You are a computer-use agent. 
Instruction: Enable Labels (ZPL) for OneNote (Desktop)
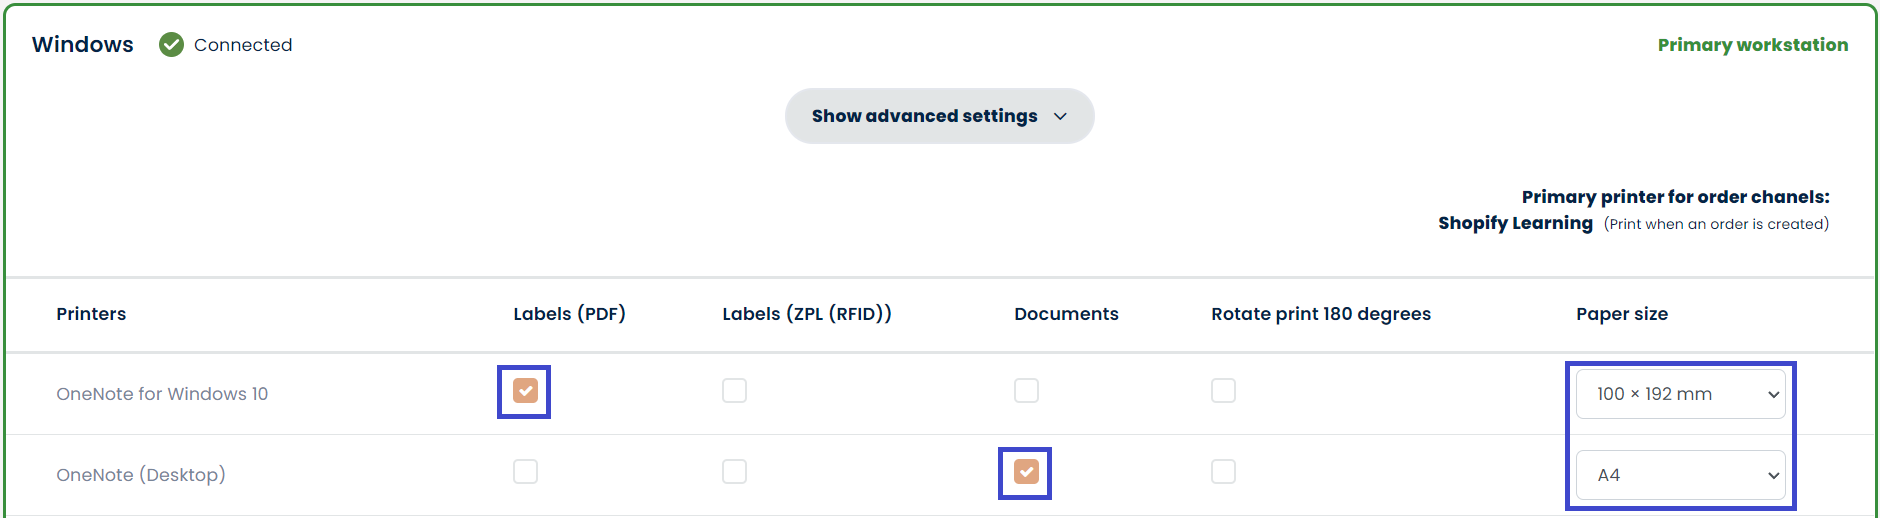tap(734, 472)
